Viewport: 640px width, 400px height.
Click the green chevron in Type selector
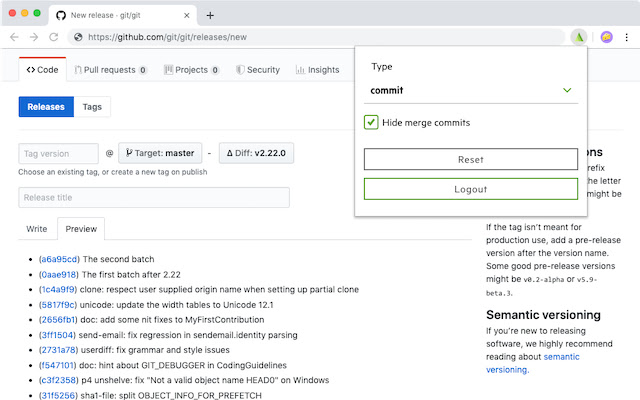point(567,90)
